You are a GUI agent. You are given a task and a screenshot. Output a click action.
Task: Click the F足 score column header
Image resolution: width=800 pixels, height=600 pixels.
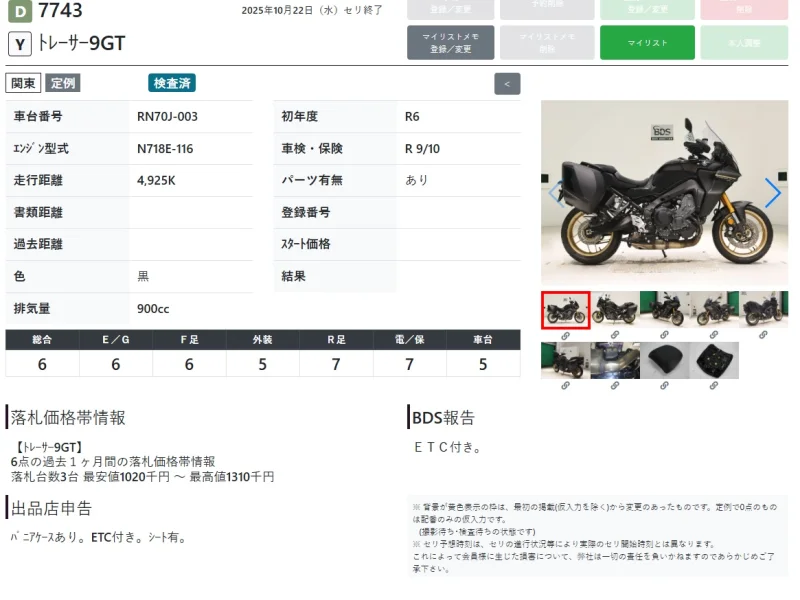pyautogui.click(x=189, y=340)
